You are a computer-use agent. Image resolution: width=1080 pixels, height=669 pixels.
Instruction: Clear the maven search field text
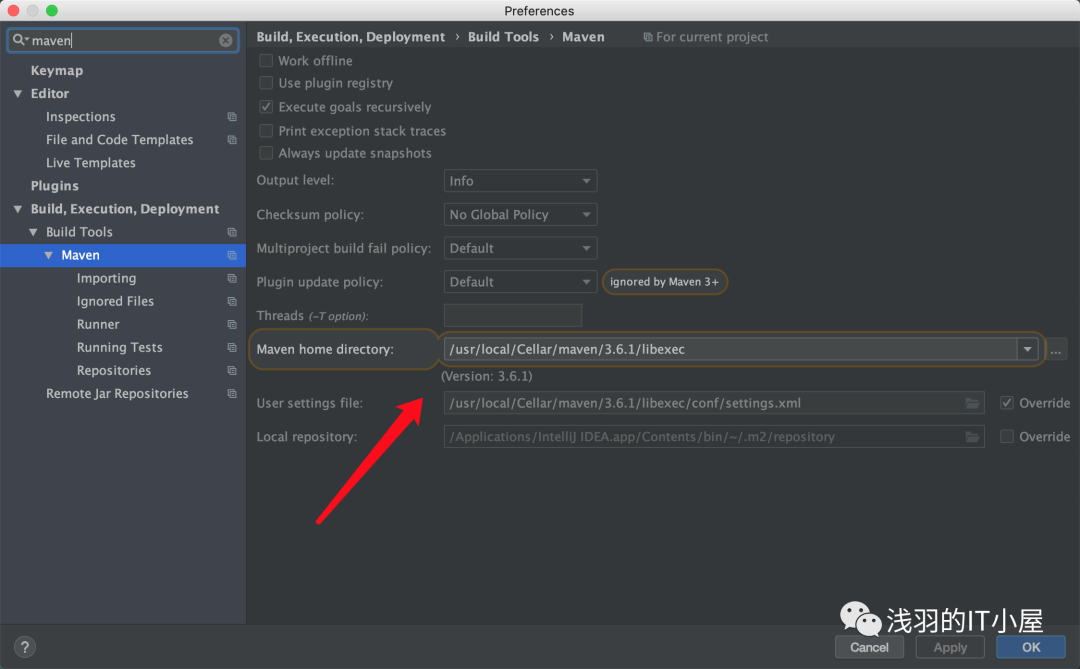click(x=226, y=41)
